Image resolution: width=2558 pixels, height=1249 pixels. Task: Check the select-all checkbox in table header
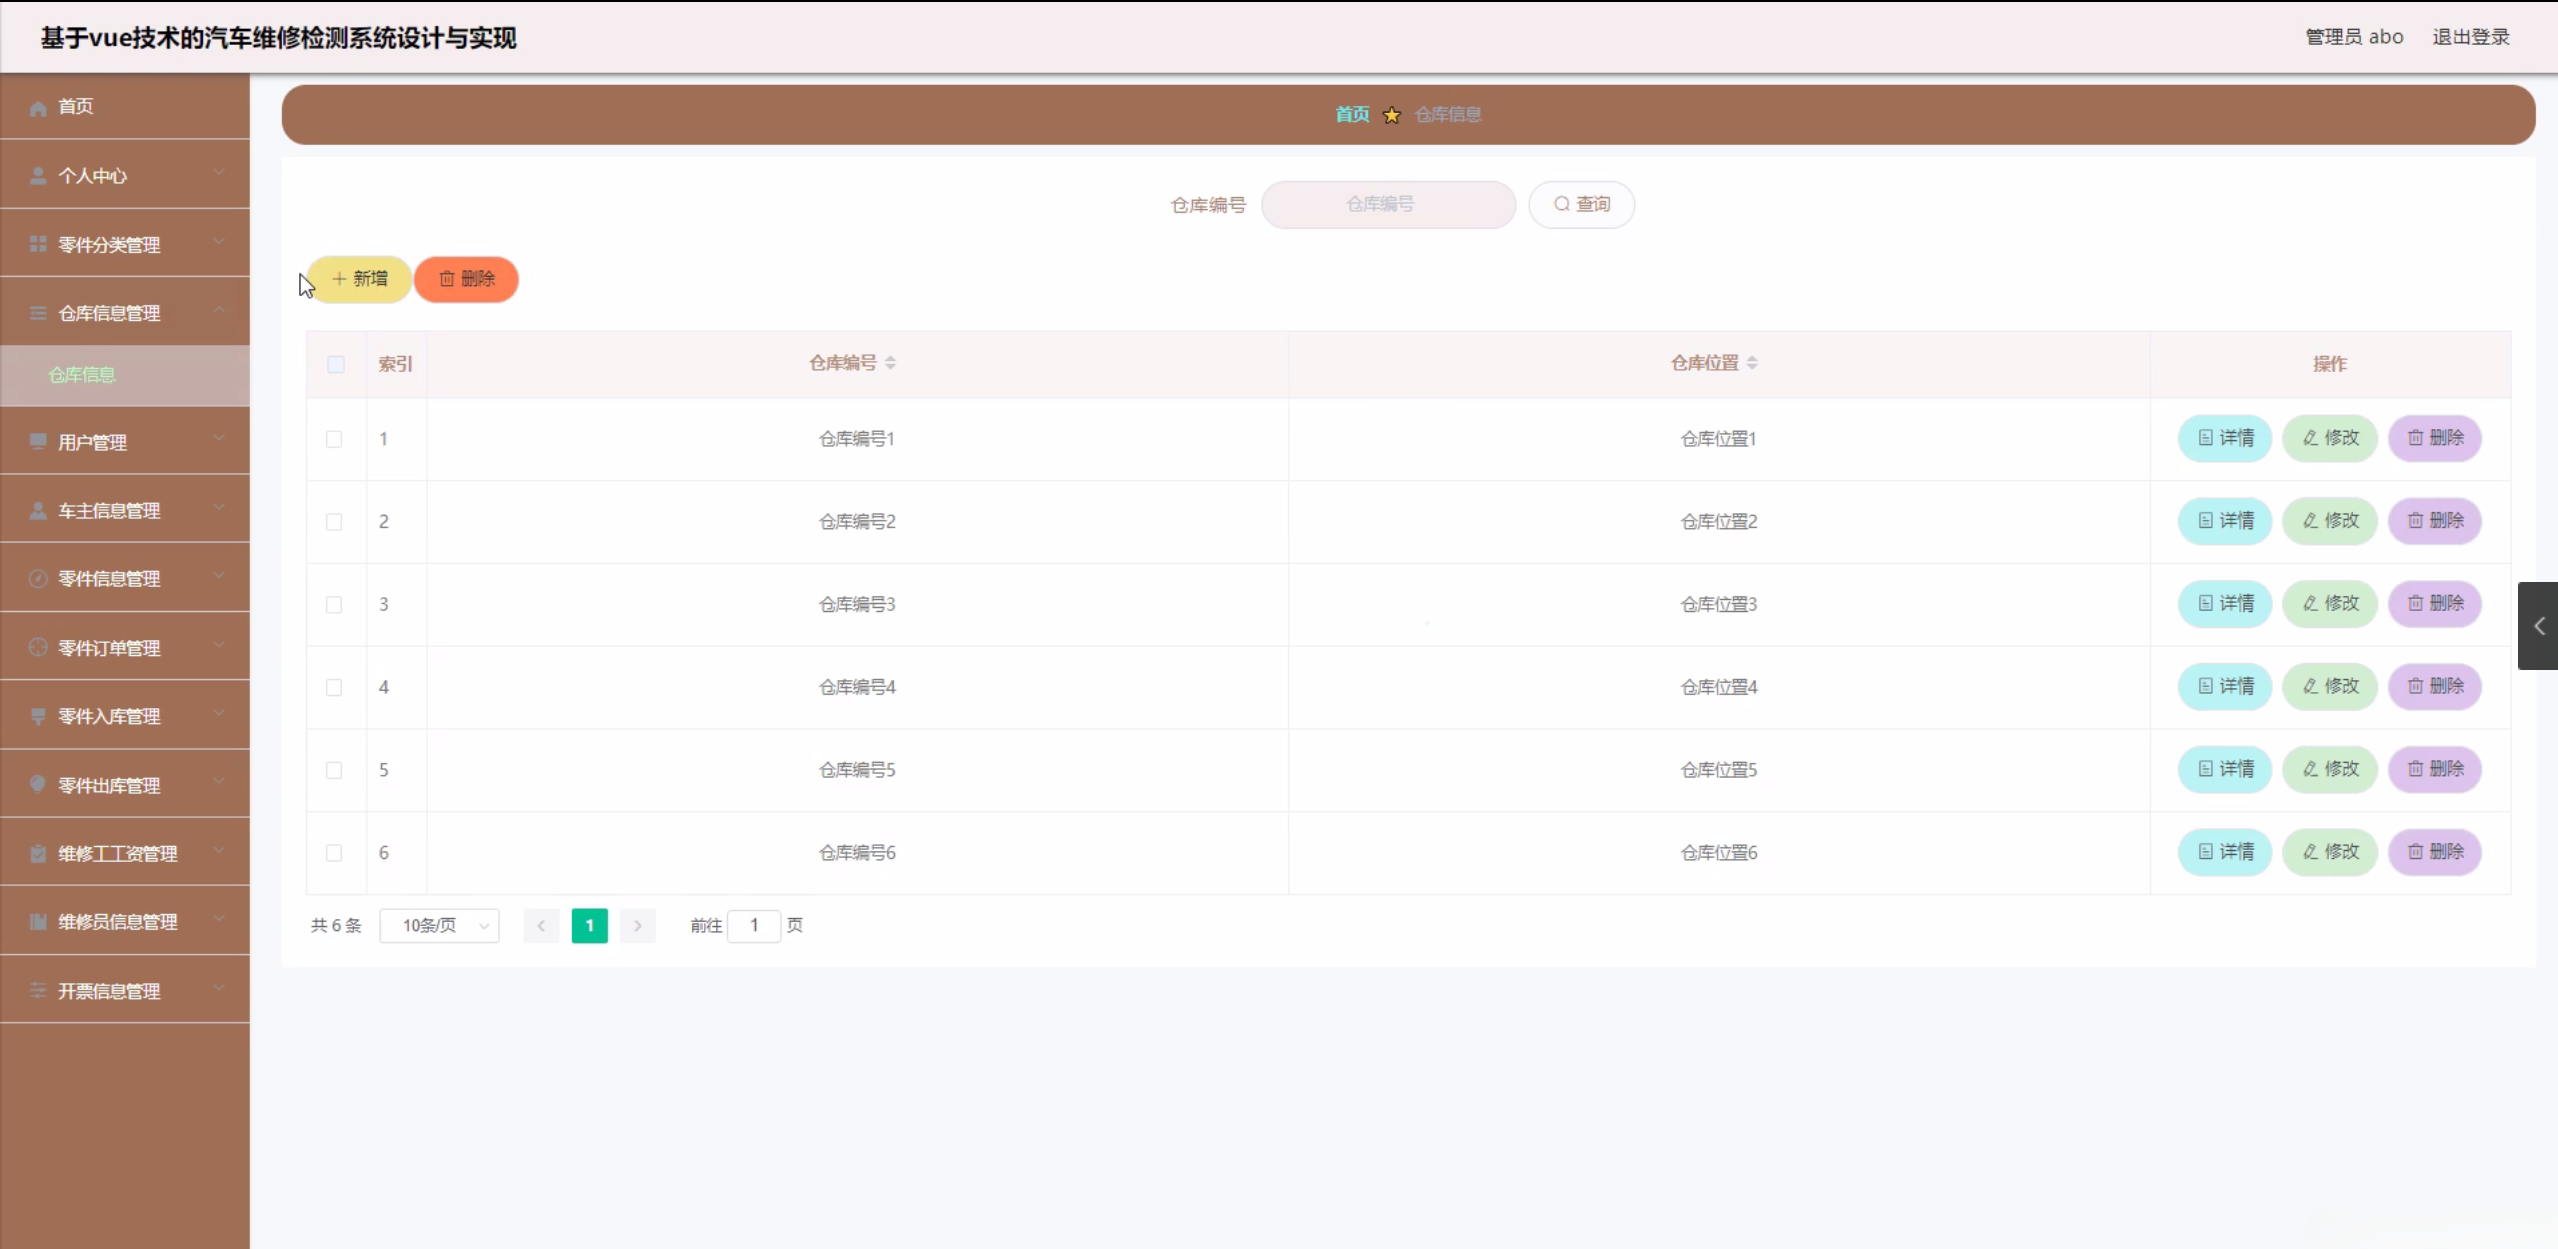[335, 364]
